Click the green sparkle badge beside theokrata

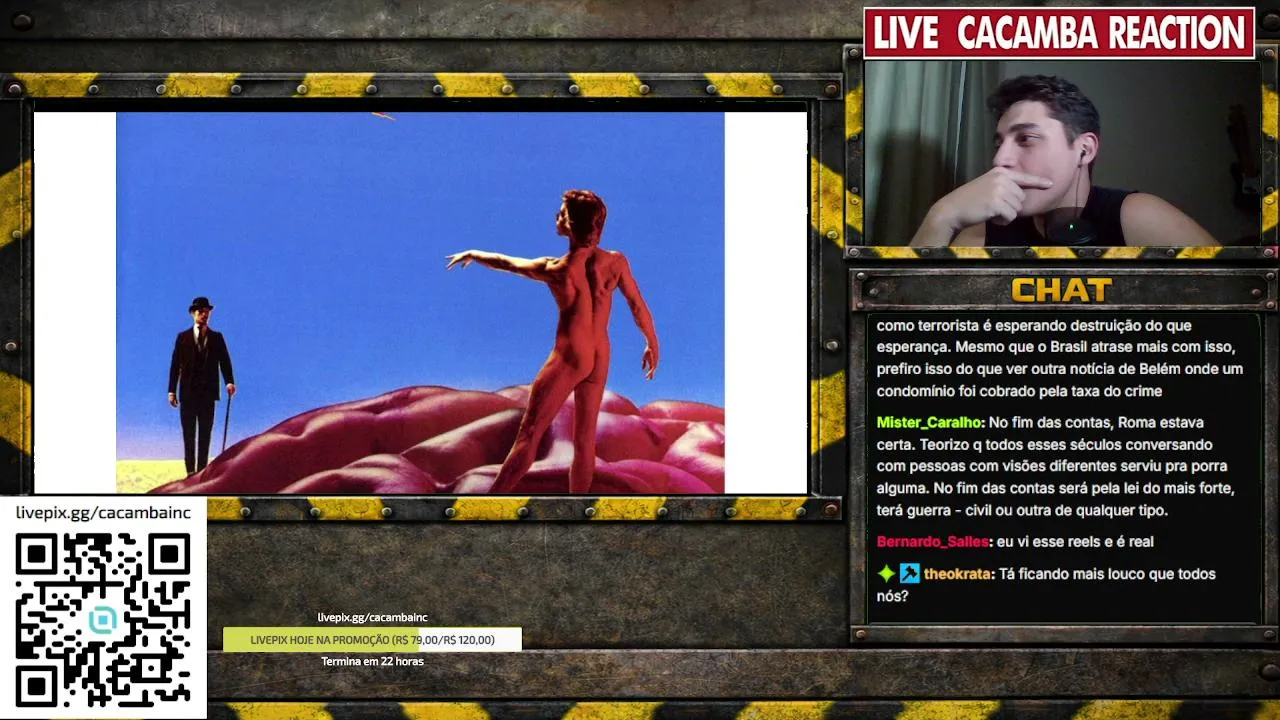point(886,574)
